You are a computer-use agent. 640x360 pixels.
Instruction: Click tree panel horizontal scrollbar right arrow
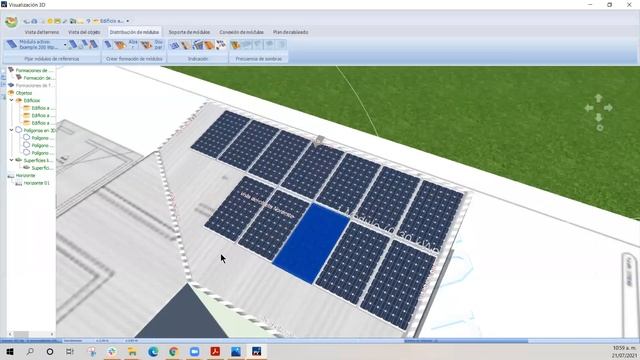[52, 334]
